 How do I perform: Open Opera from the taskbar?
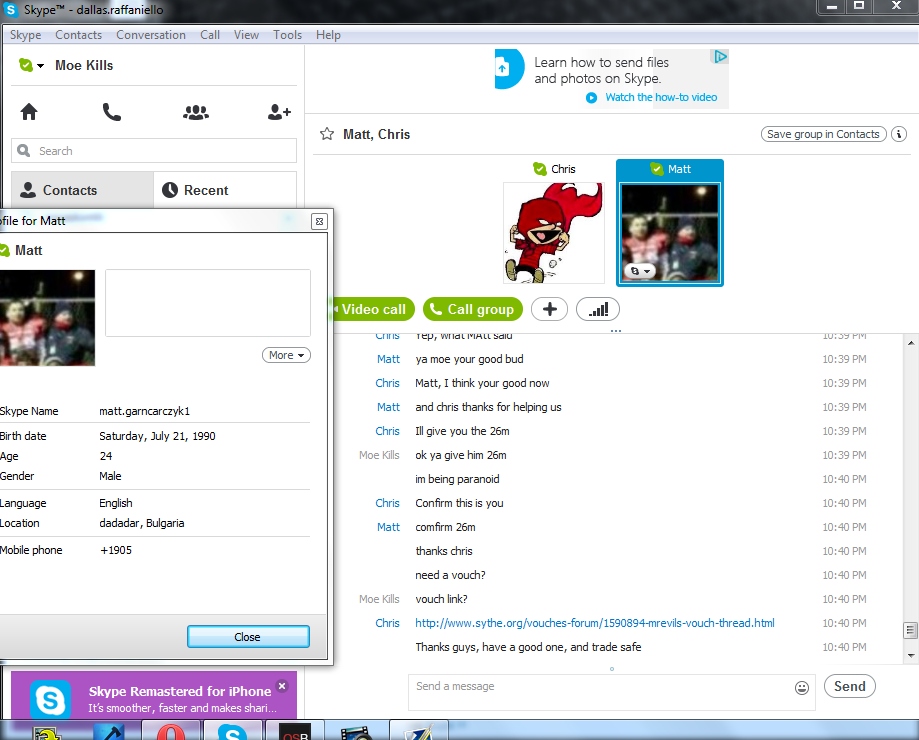[171, 731]
